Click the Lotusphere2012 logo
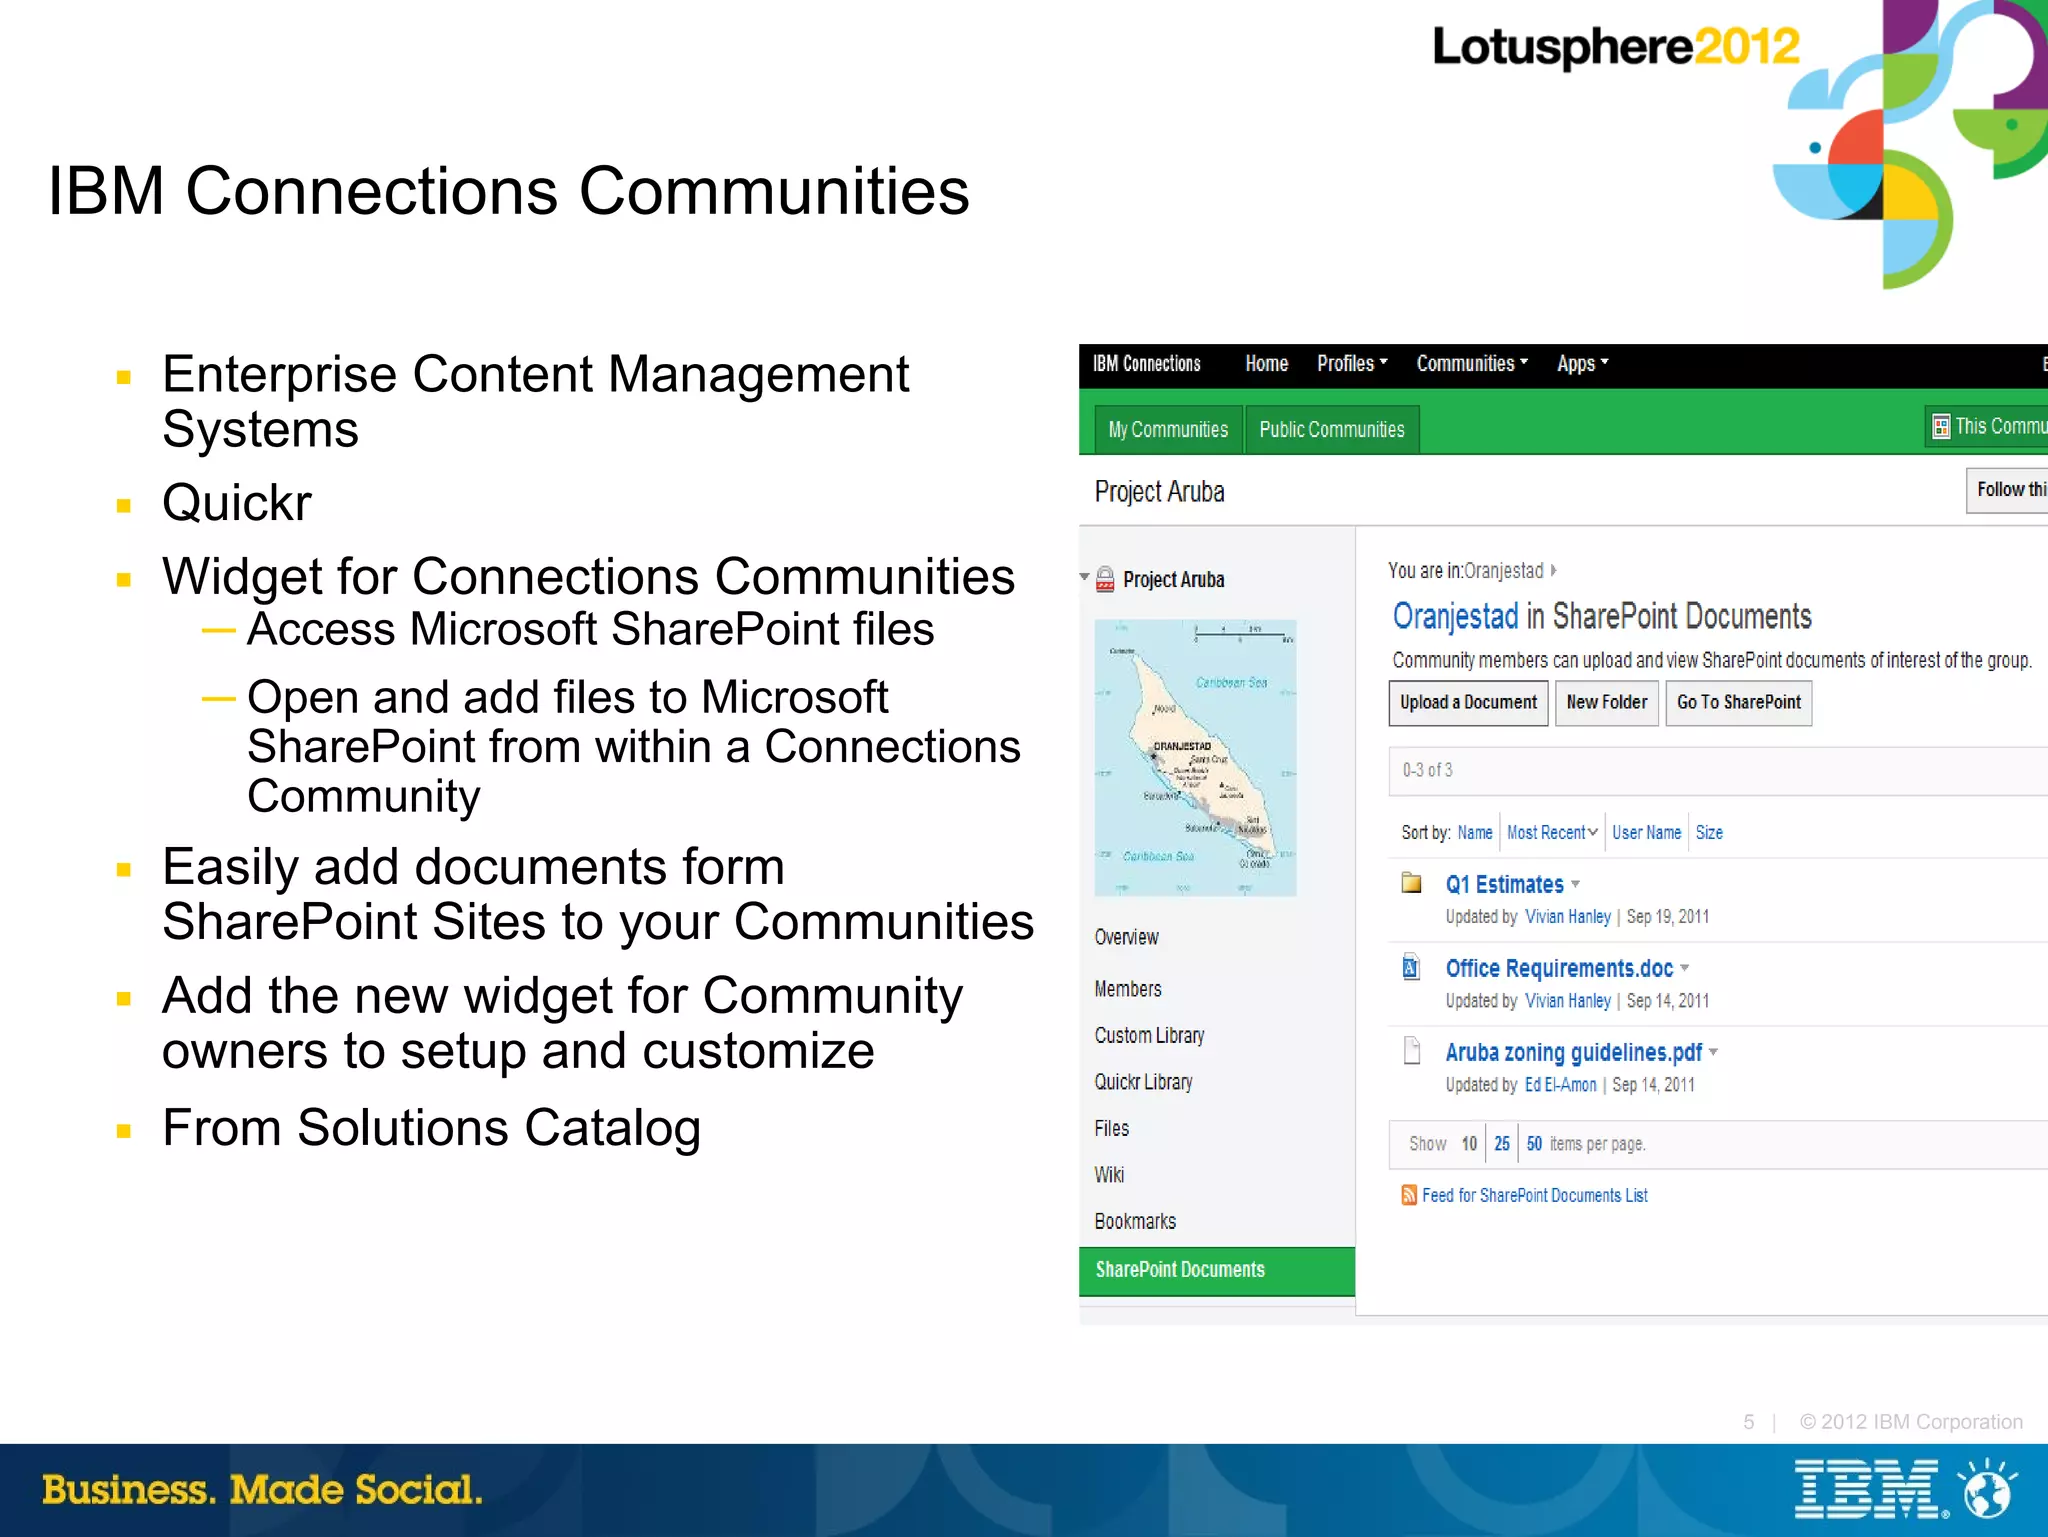 [x=1615, y=46]
